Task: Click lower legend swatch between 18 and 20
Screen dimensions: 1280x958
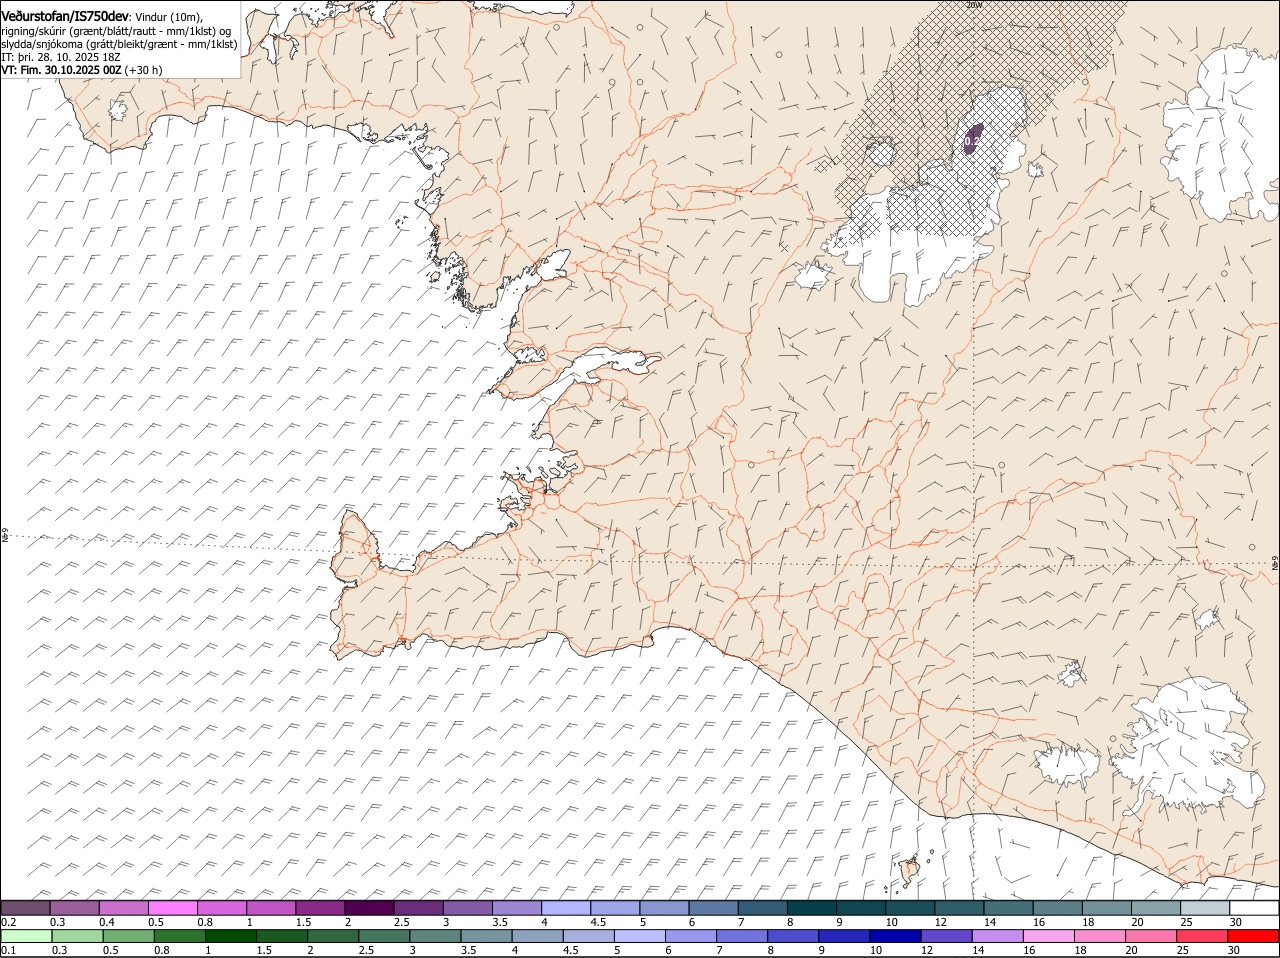Action: [1098, 936]
